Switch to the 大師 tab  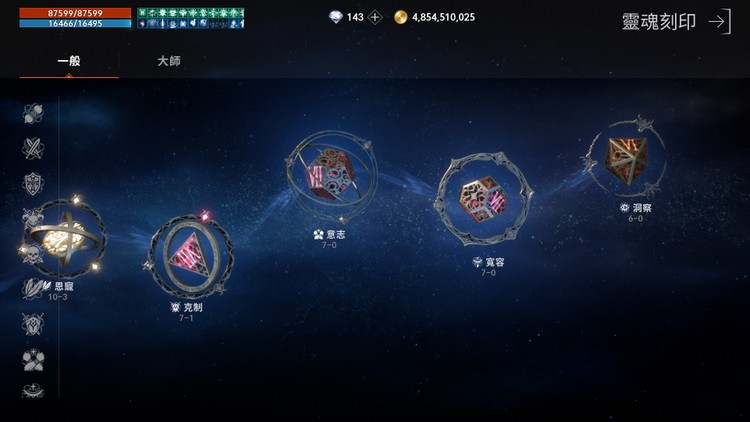click(169, 61)
